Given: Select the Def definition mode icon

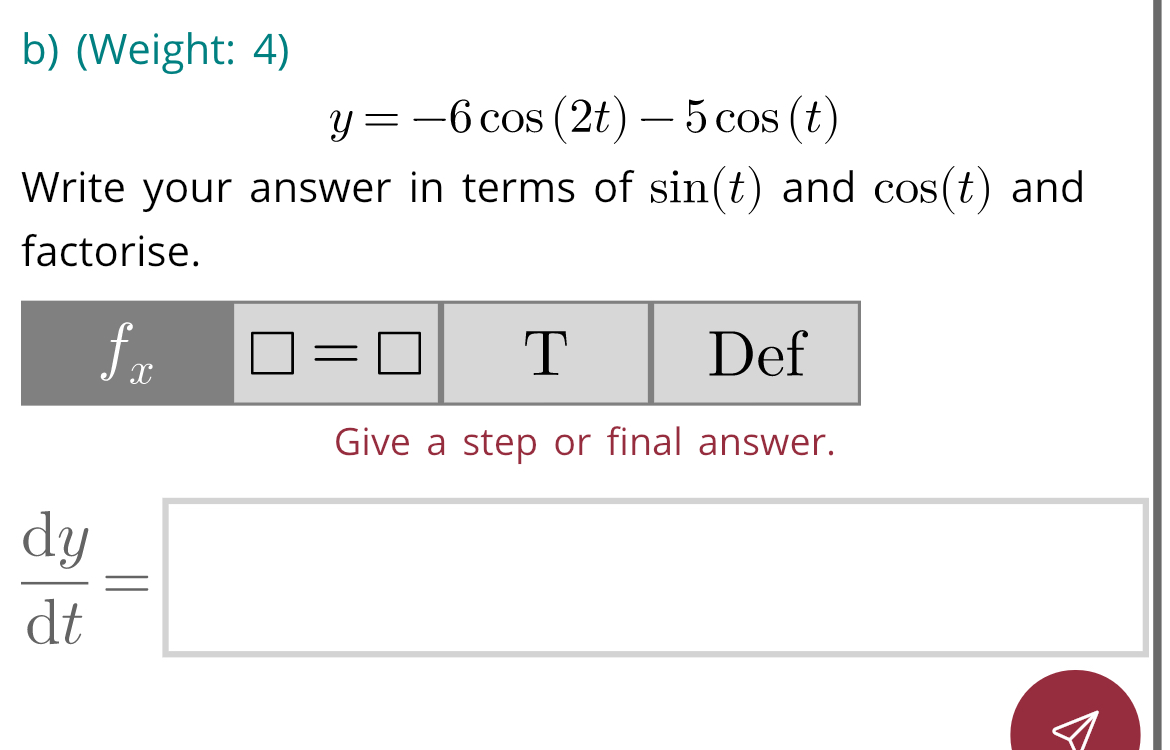Looking at the screenshot, I should pos(755,354).
